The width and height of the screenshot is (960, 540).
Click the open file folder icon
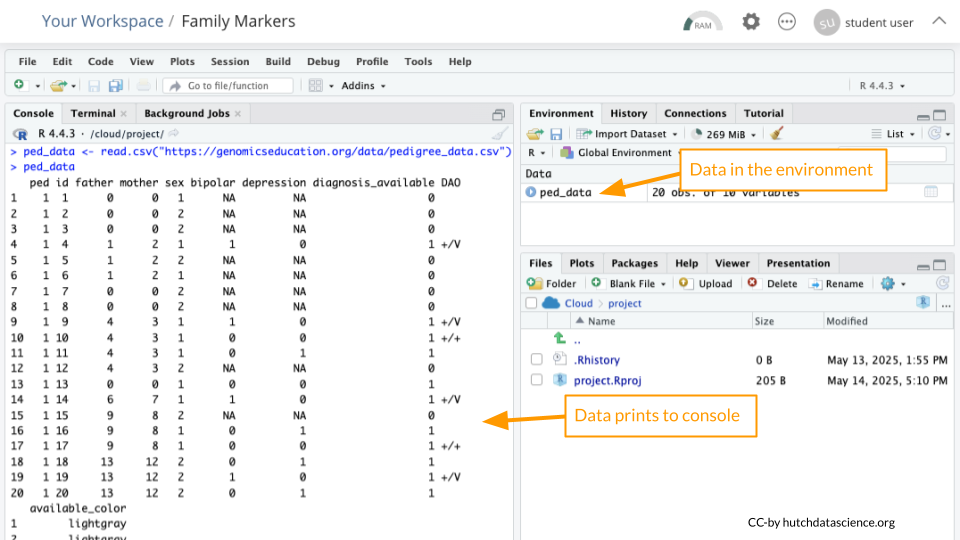tap(58, 86)
